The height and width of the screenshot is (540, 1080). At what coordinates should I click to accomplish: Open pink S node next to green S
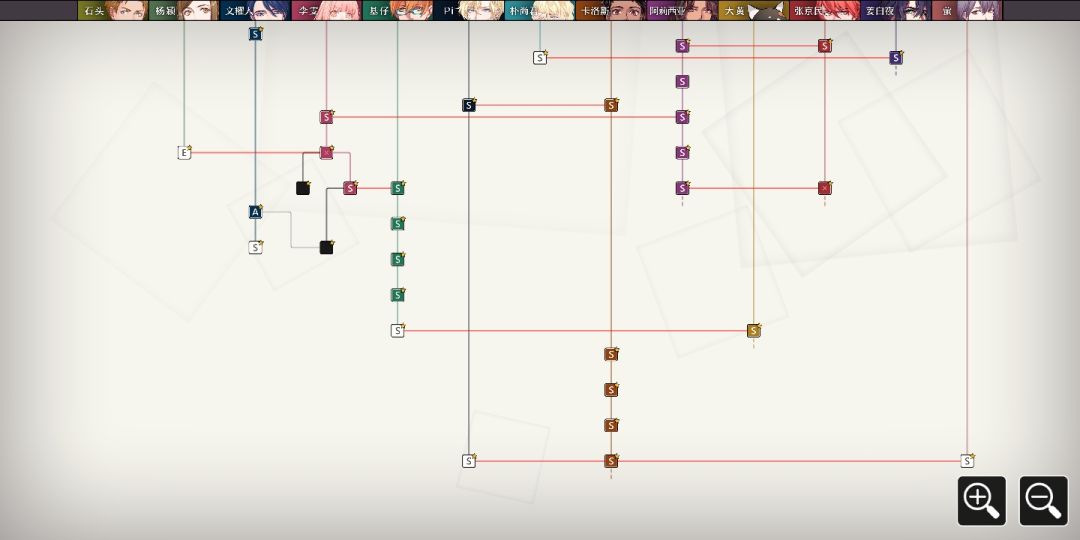point(350,188)
